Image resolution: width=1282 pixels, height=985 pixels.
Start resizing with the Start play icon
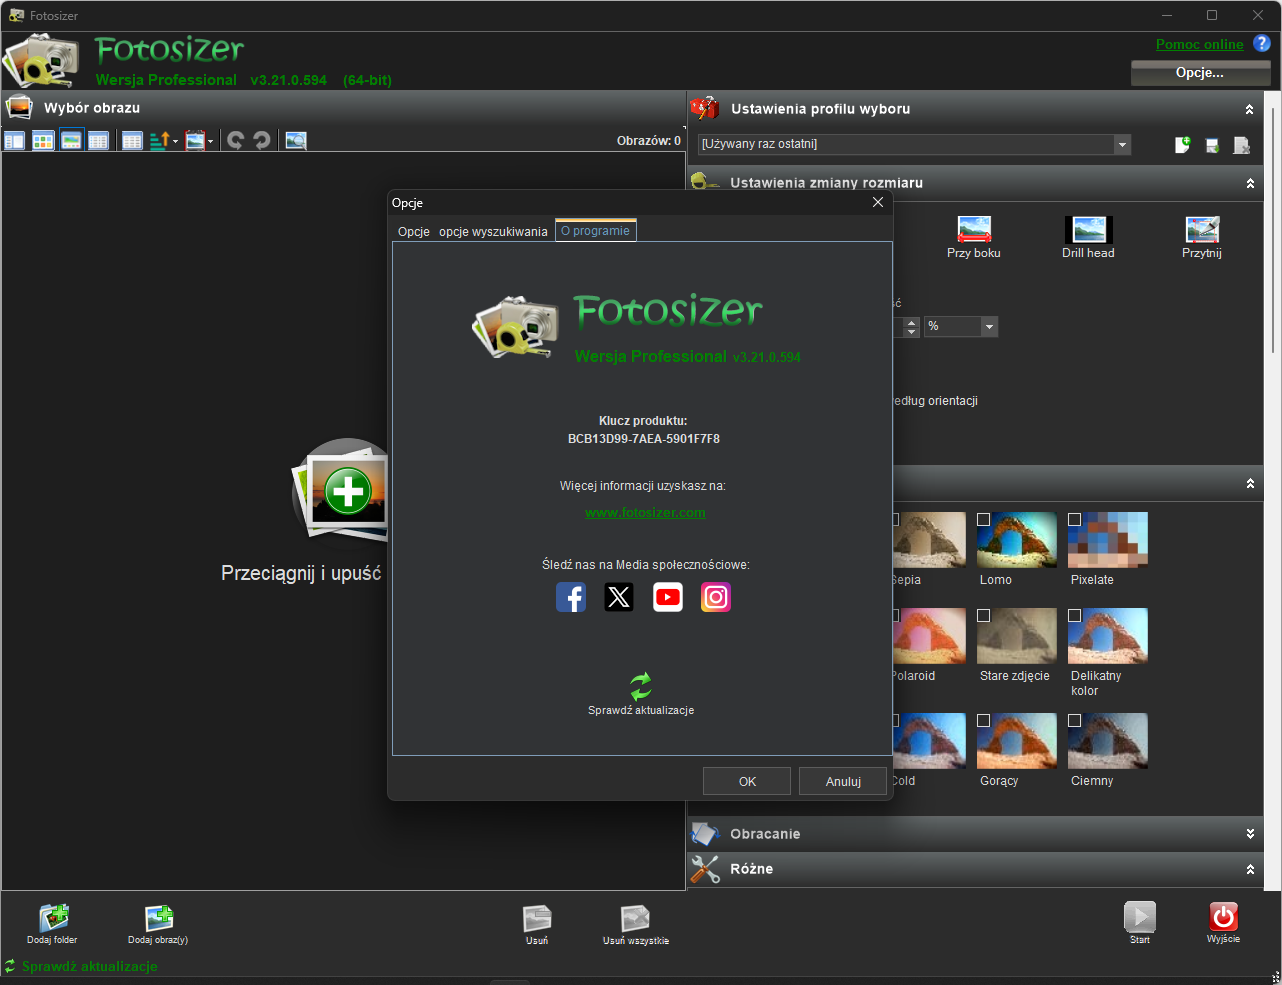1140,917
